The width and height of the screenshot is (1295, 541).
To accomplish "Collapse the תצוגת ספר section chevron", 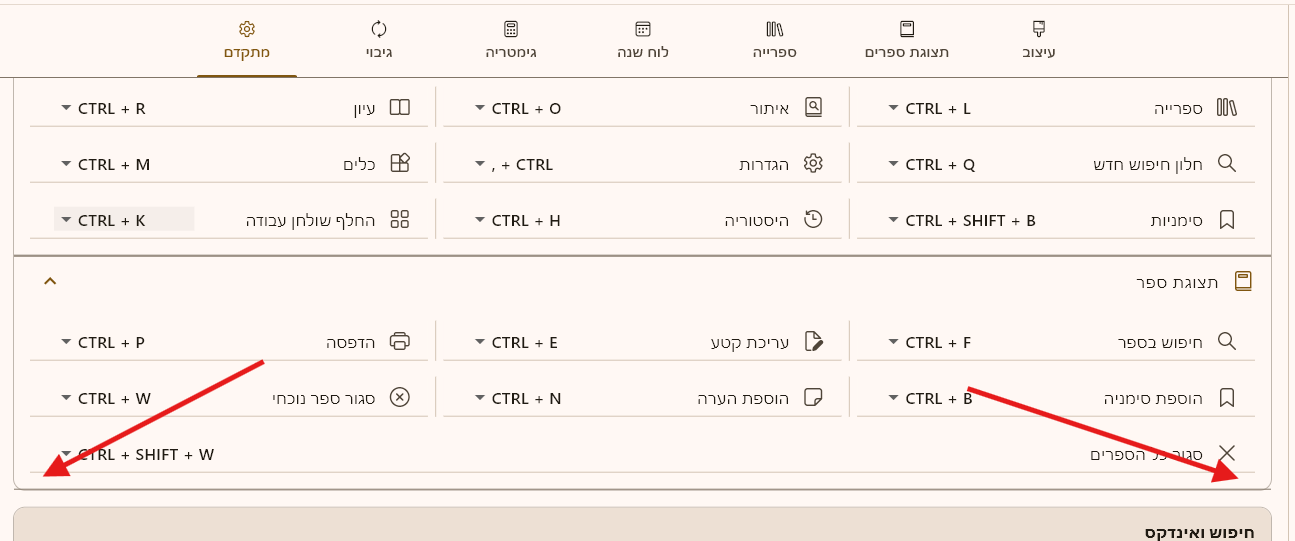I will tap(50, 281).
